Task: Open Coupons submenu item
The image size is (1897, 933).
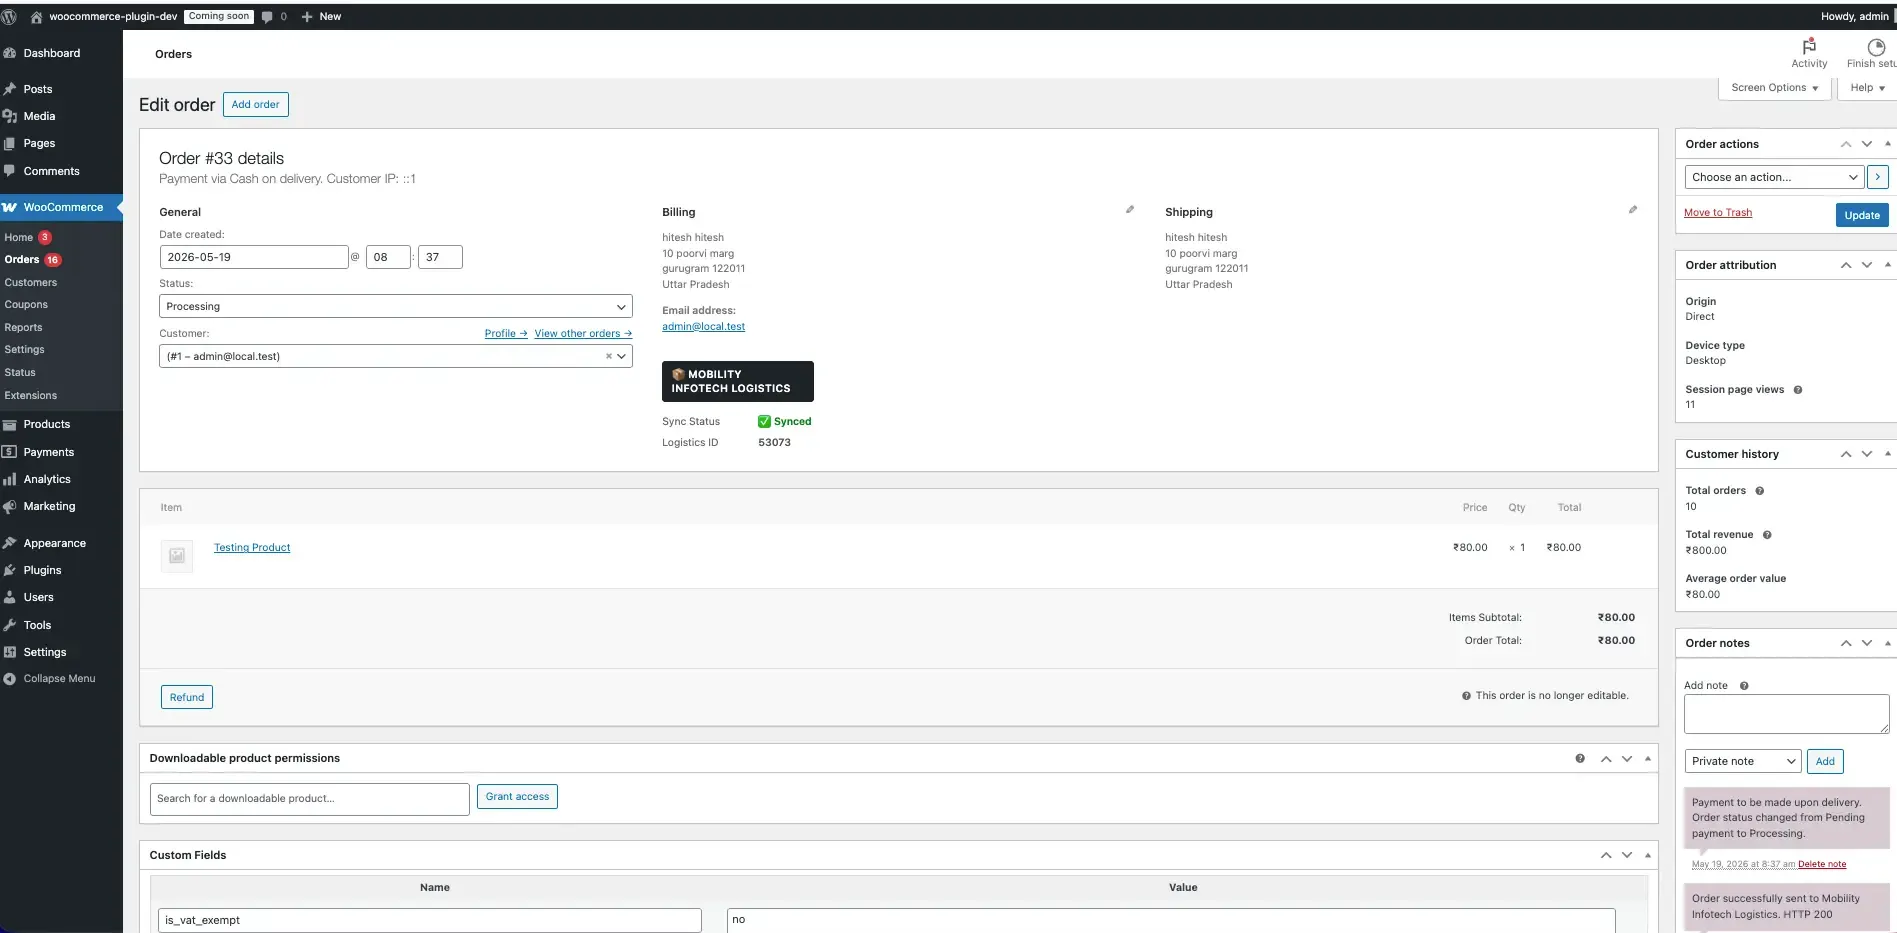Action: point(26,305)
